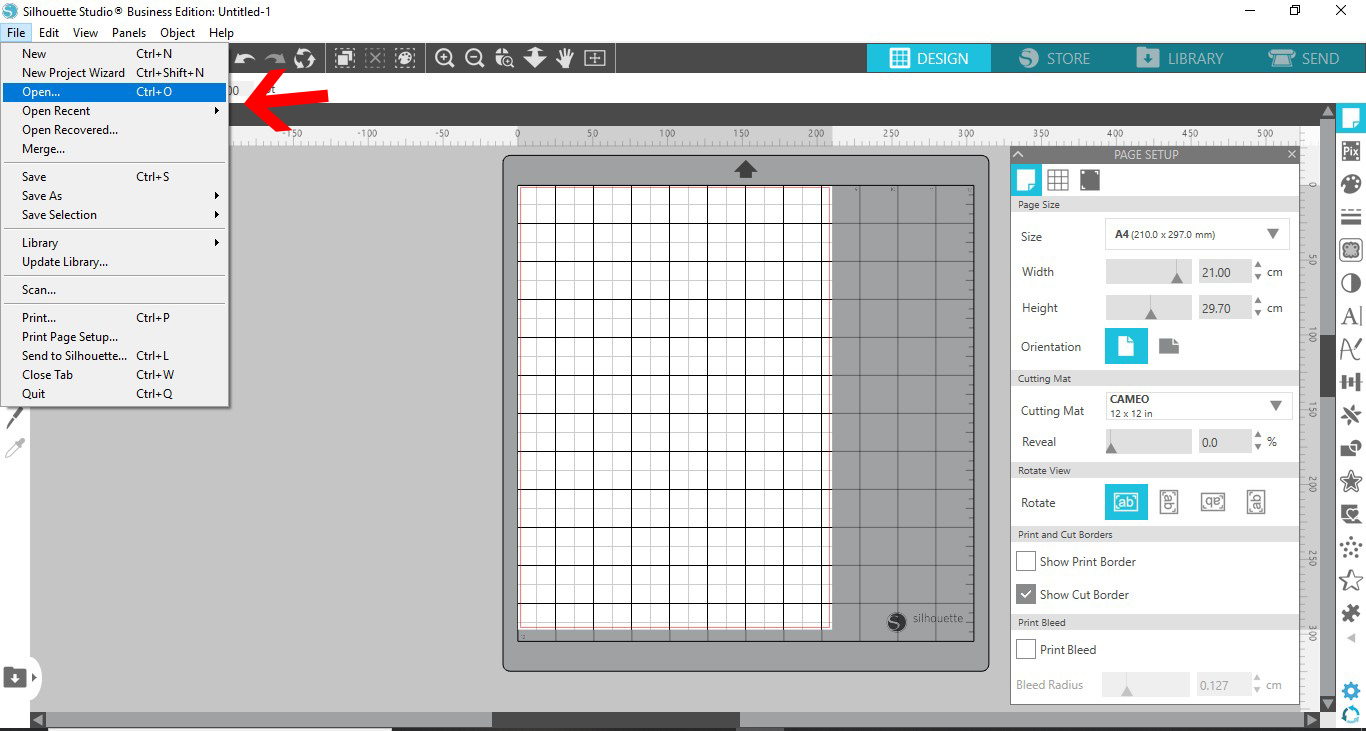Enable the Show Print Border checkbox

[x=1026, y=561]
